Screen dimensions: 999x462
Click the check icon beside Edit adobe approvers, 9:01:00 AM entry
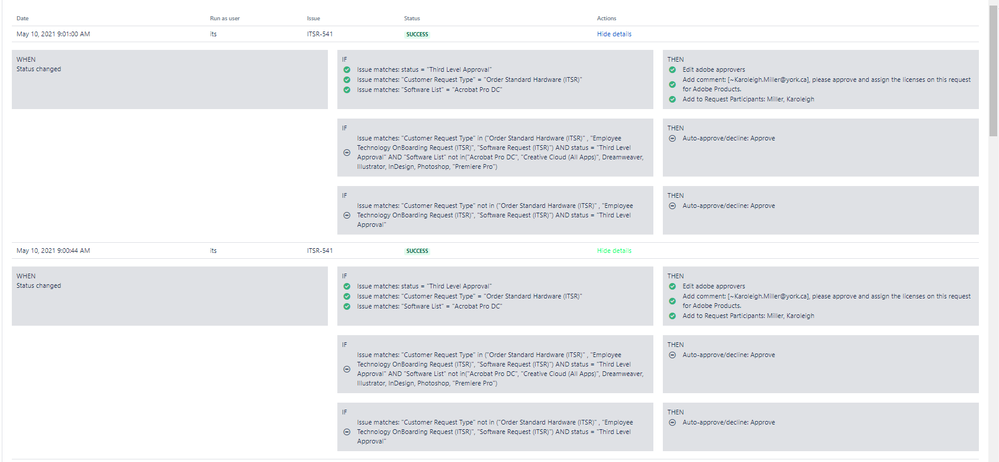click(672, 69)
